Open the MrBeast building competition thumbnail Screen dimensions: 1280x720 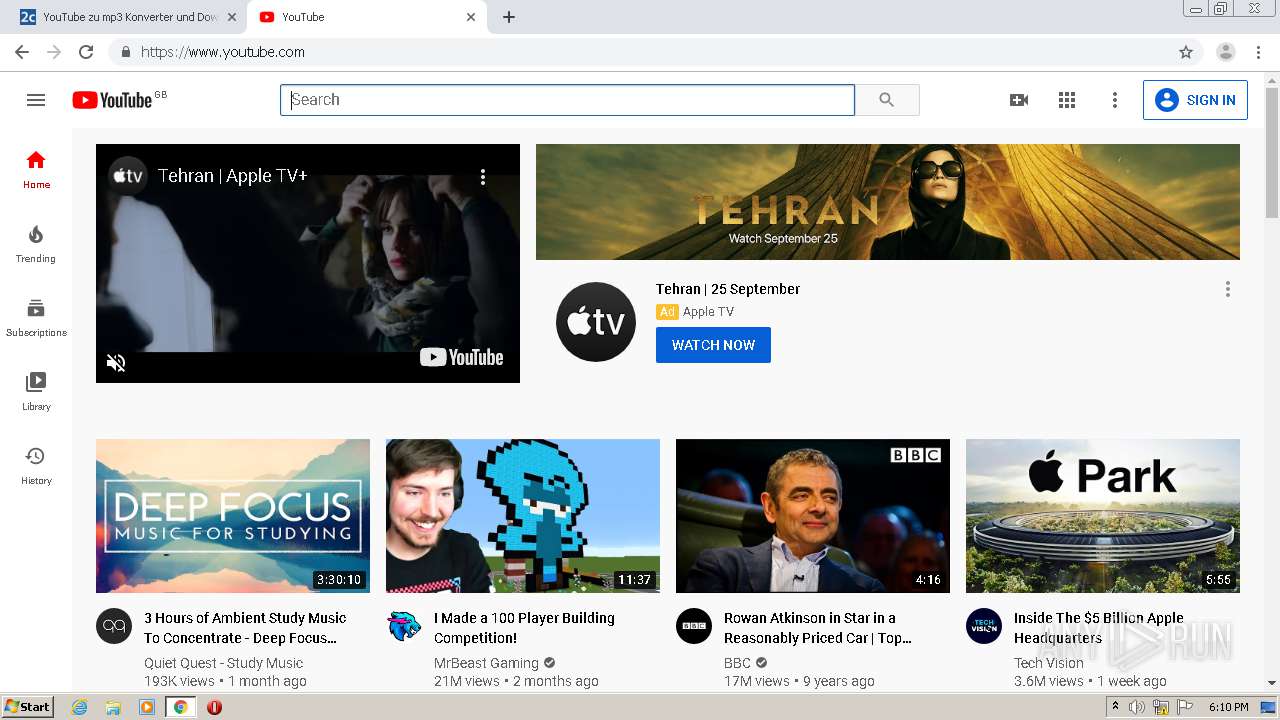click(x=523, y=516)
